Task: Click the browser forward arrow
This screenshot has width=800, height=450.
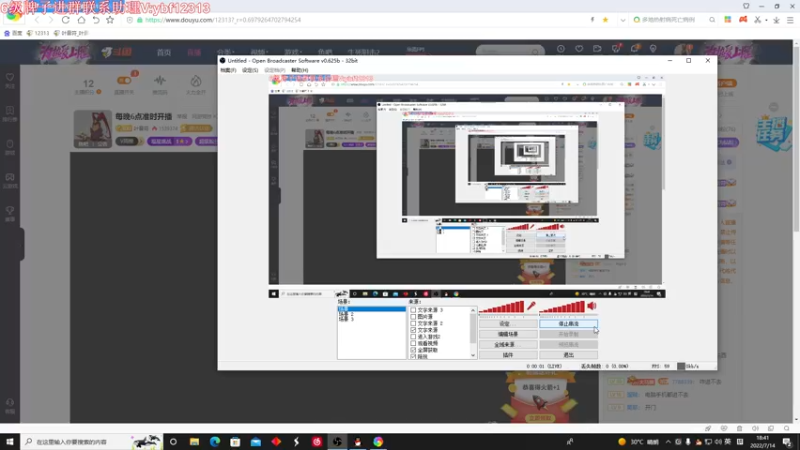Action: coord(51,20)
